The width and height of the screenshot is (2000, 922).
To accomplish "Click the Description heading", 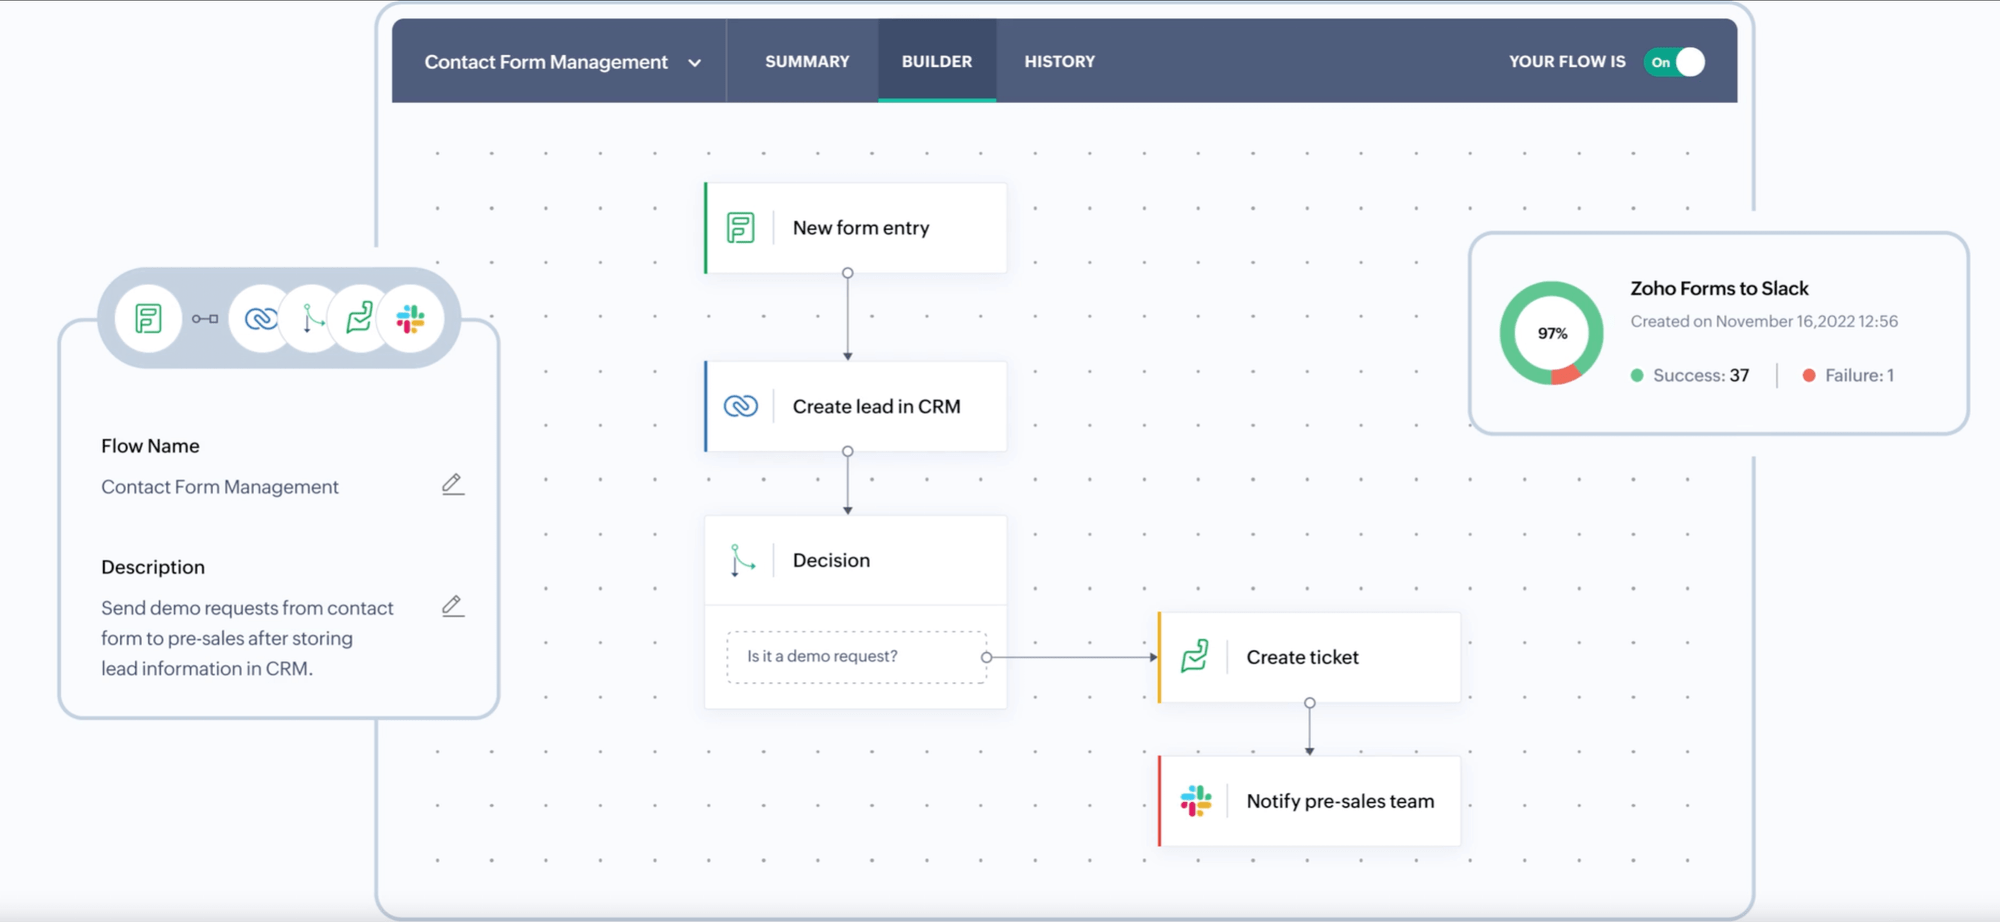I will pos(153,567).
